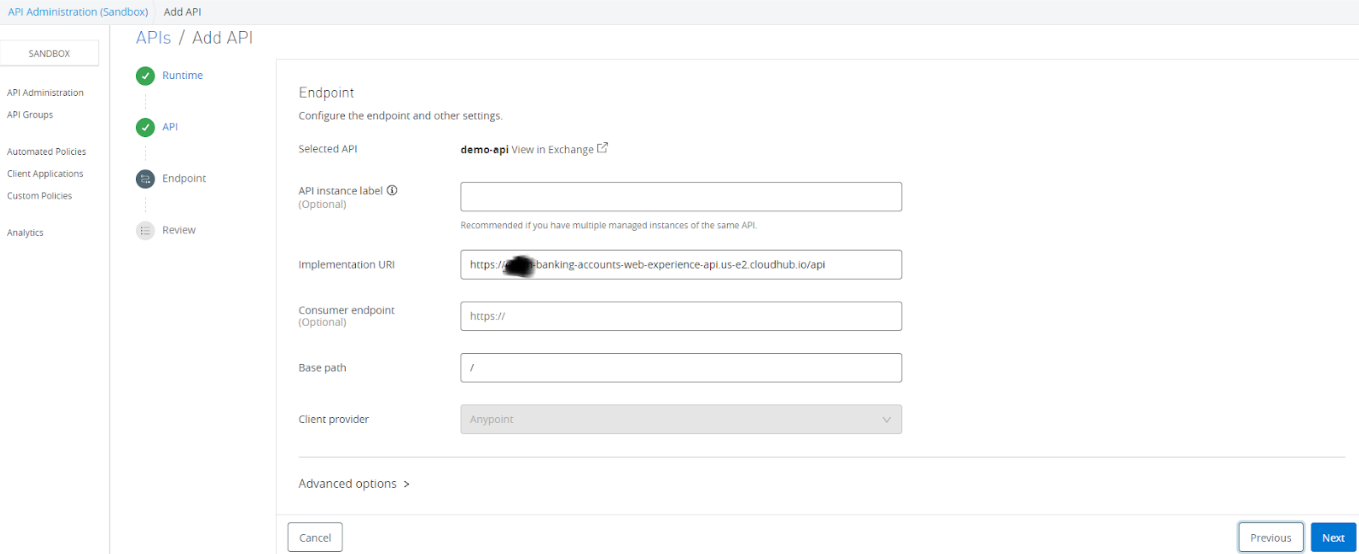This screenshot has width=1359, height=554.
Task: Click the Runtime step green checkmark icon
Action: tap(145, 76)
